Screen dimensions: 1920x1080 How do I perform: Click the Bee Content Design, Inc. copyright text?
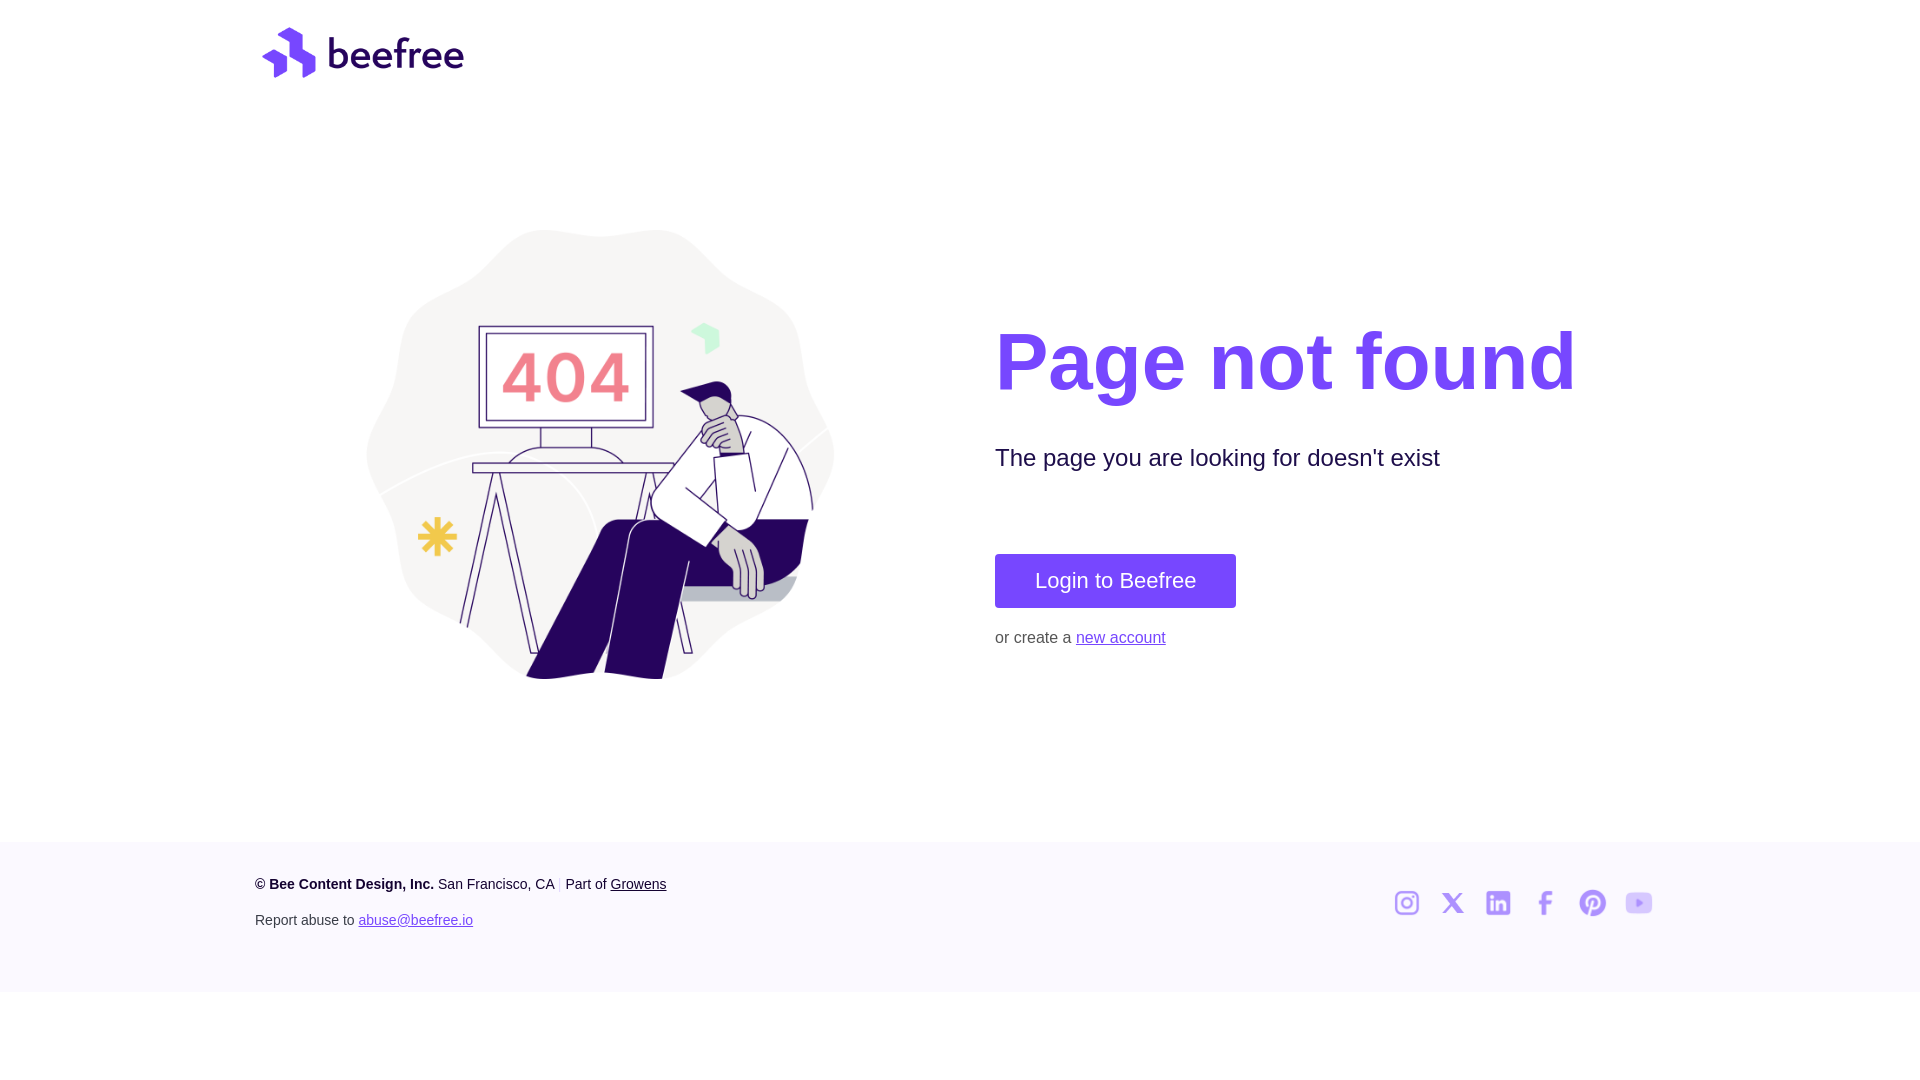click(x=344, y=884)
